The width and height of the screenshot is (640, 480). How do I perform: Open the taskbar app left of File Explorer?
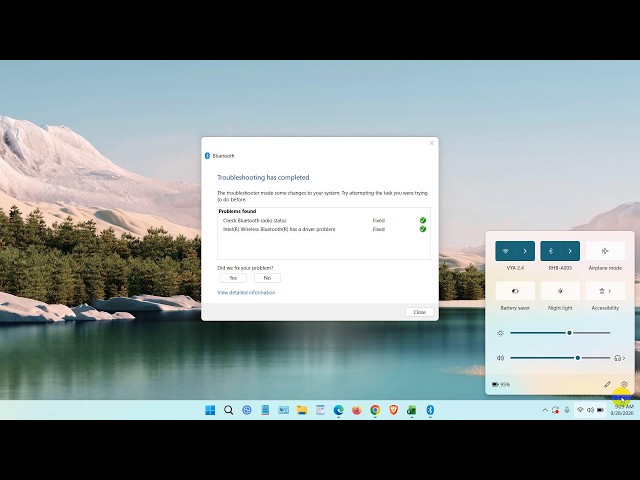tap(283, 410)
